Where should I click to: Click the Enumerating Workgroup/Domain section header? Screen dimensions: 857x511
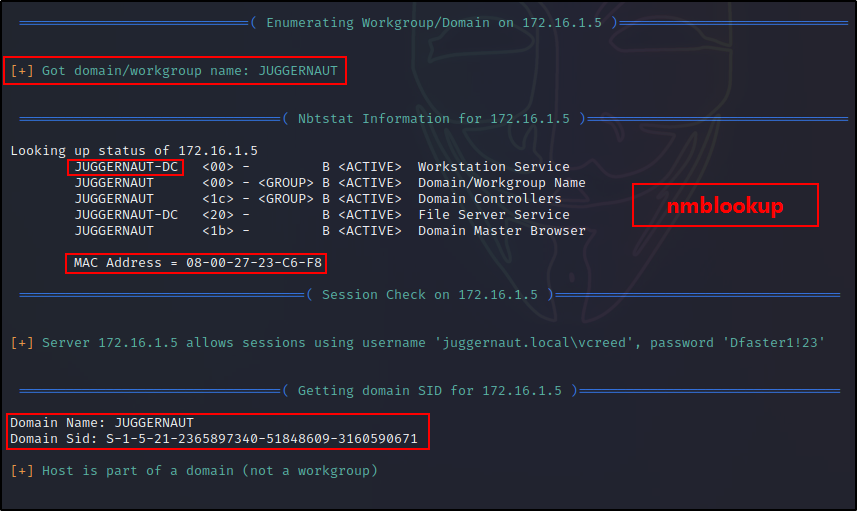coord(434,23)
